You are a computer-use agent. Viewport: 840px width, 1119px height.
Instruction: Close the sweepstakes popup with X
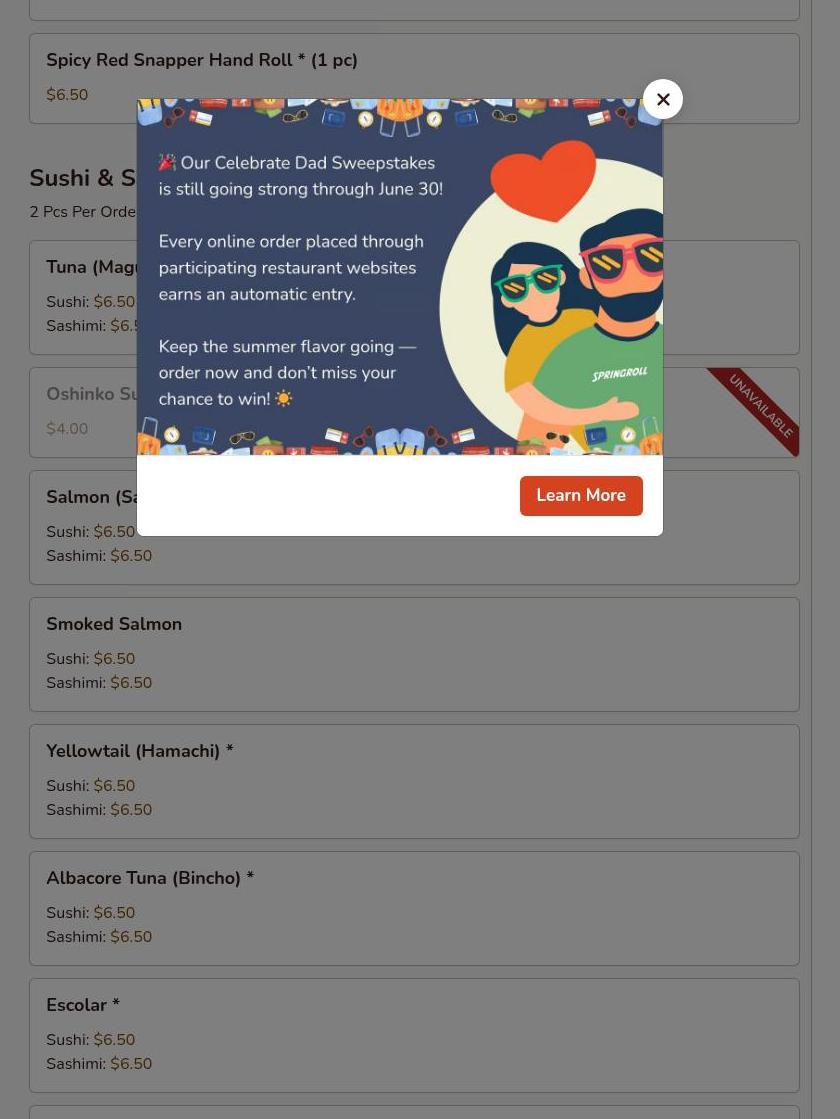point(662,99)
